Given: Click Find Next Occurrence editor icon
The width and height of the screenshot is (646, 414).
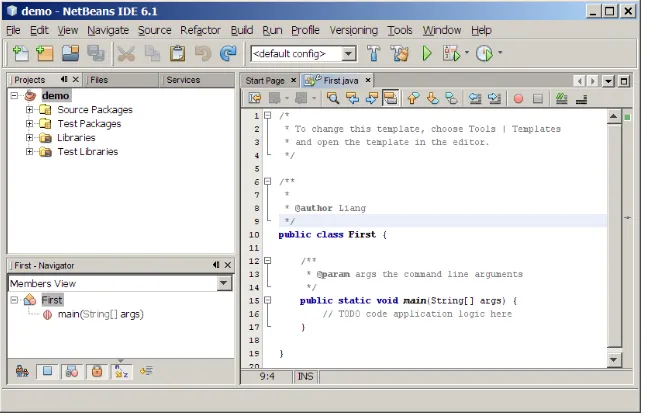Looking at the screenshot, I should pyautogui.click(x=372, y=98).
